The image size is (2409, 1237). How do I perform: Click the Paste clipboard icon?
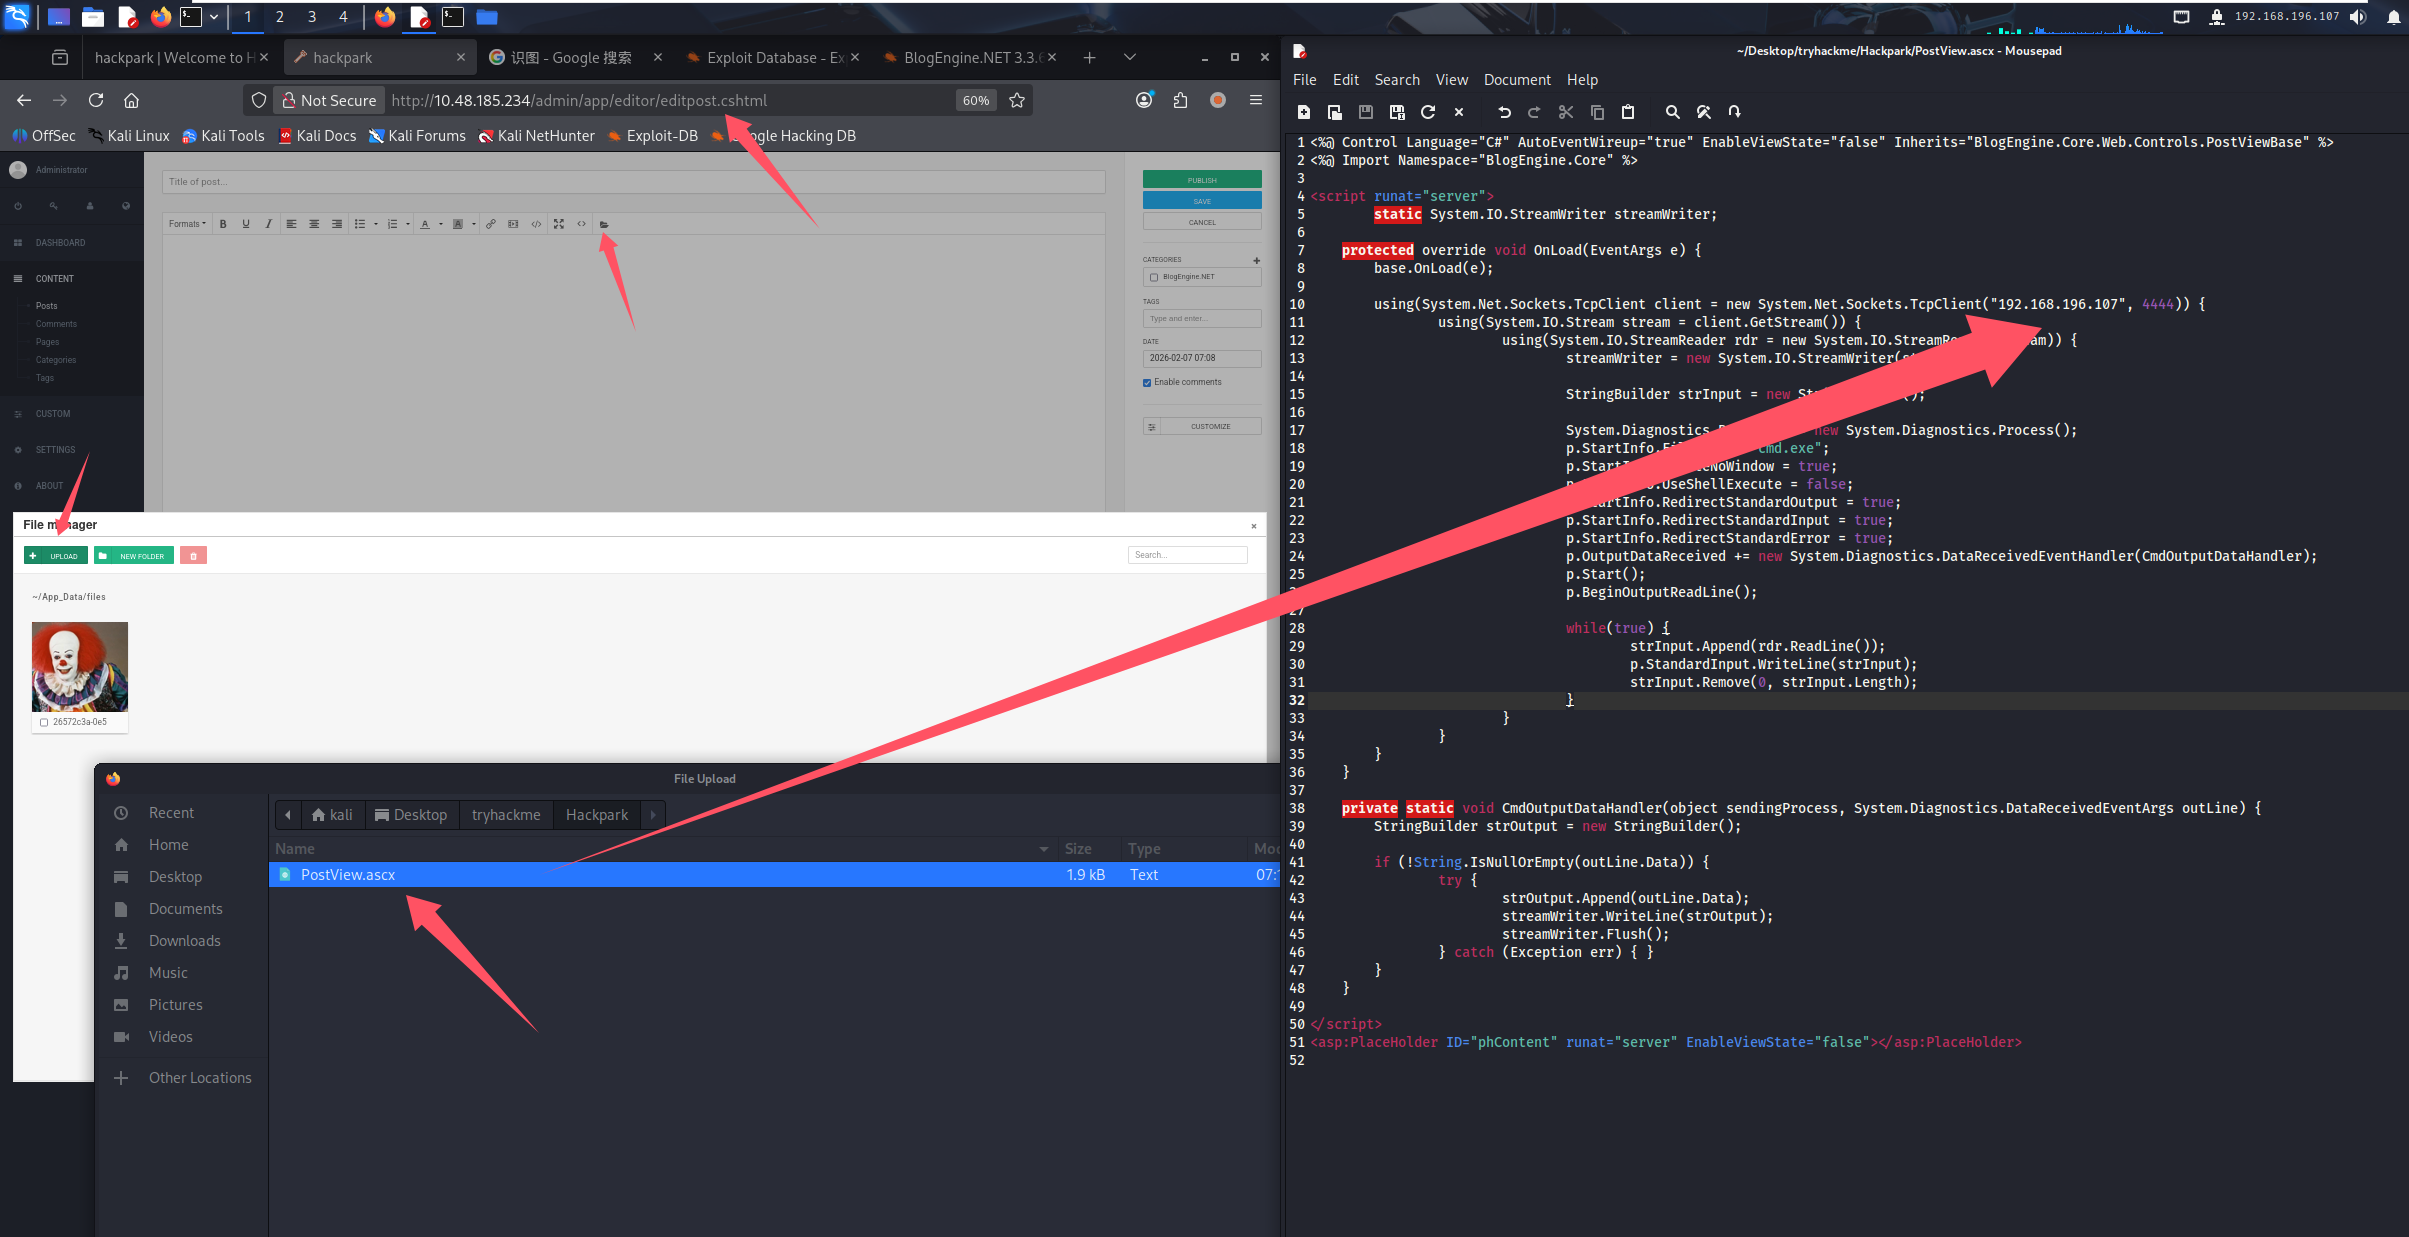tap(1628, 112)
